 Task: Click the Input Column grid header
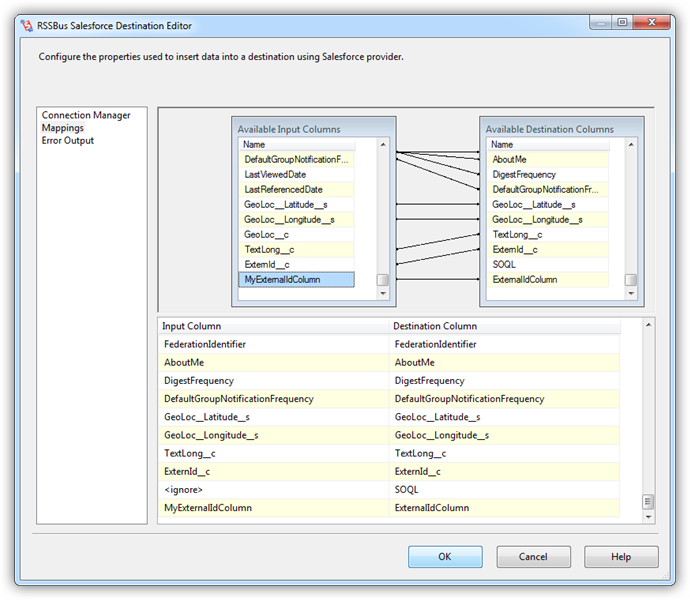274,326
